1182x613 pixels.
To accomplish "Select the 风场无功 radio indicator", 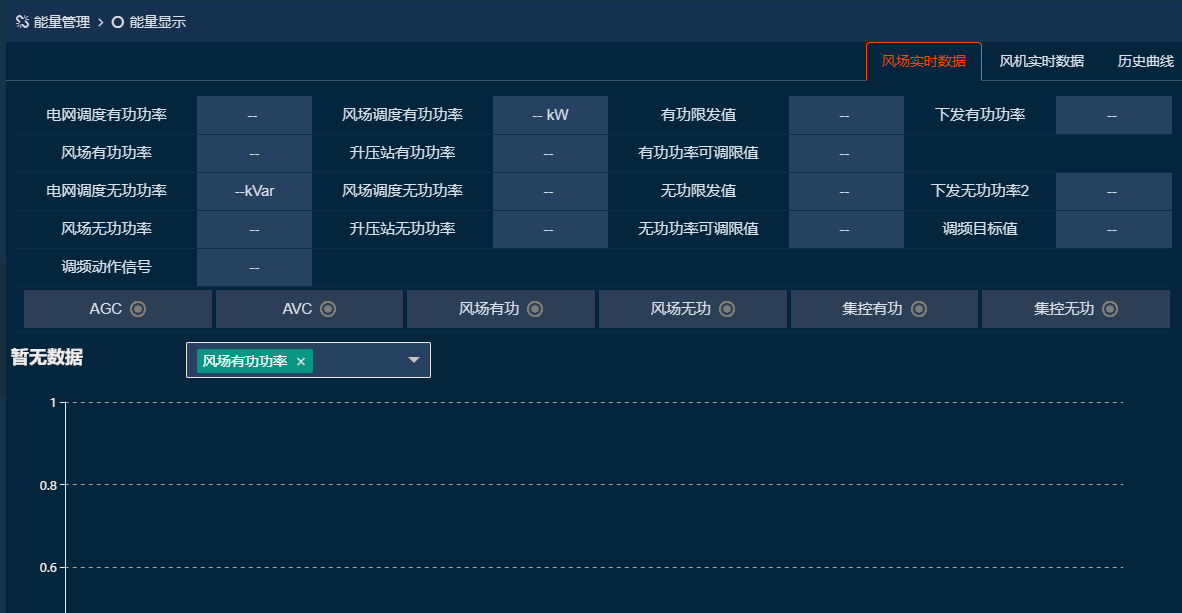I will pos(727,309).
